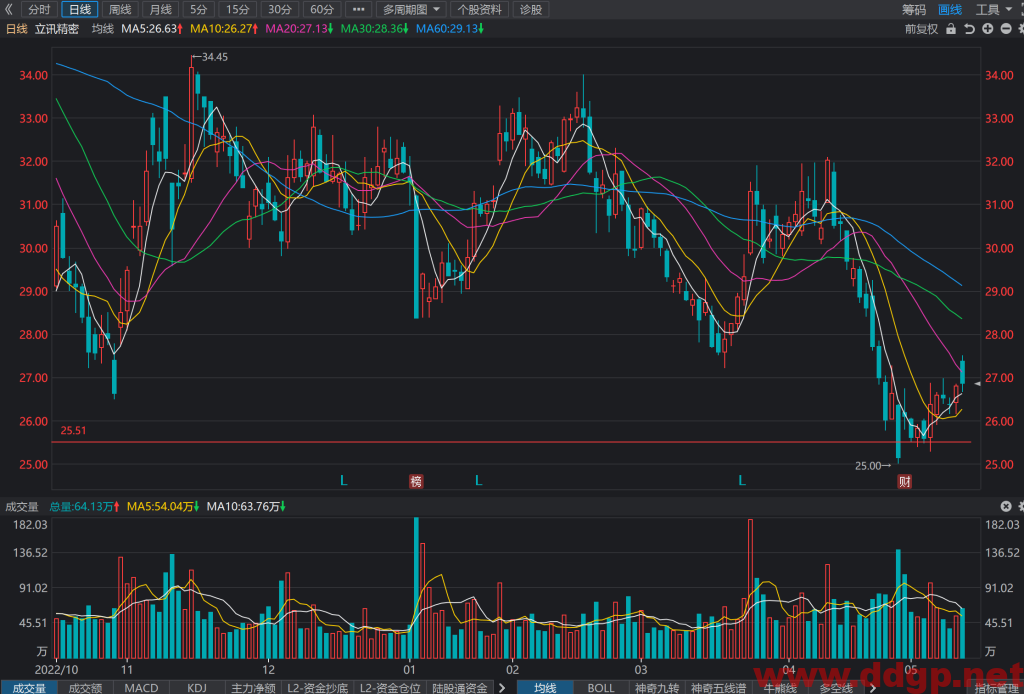Viewport: 1024px width, 694px height.
Task: Click the MA5:26.63 legend value
Action: click(152, 29)
